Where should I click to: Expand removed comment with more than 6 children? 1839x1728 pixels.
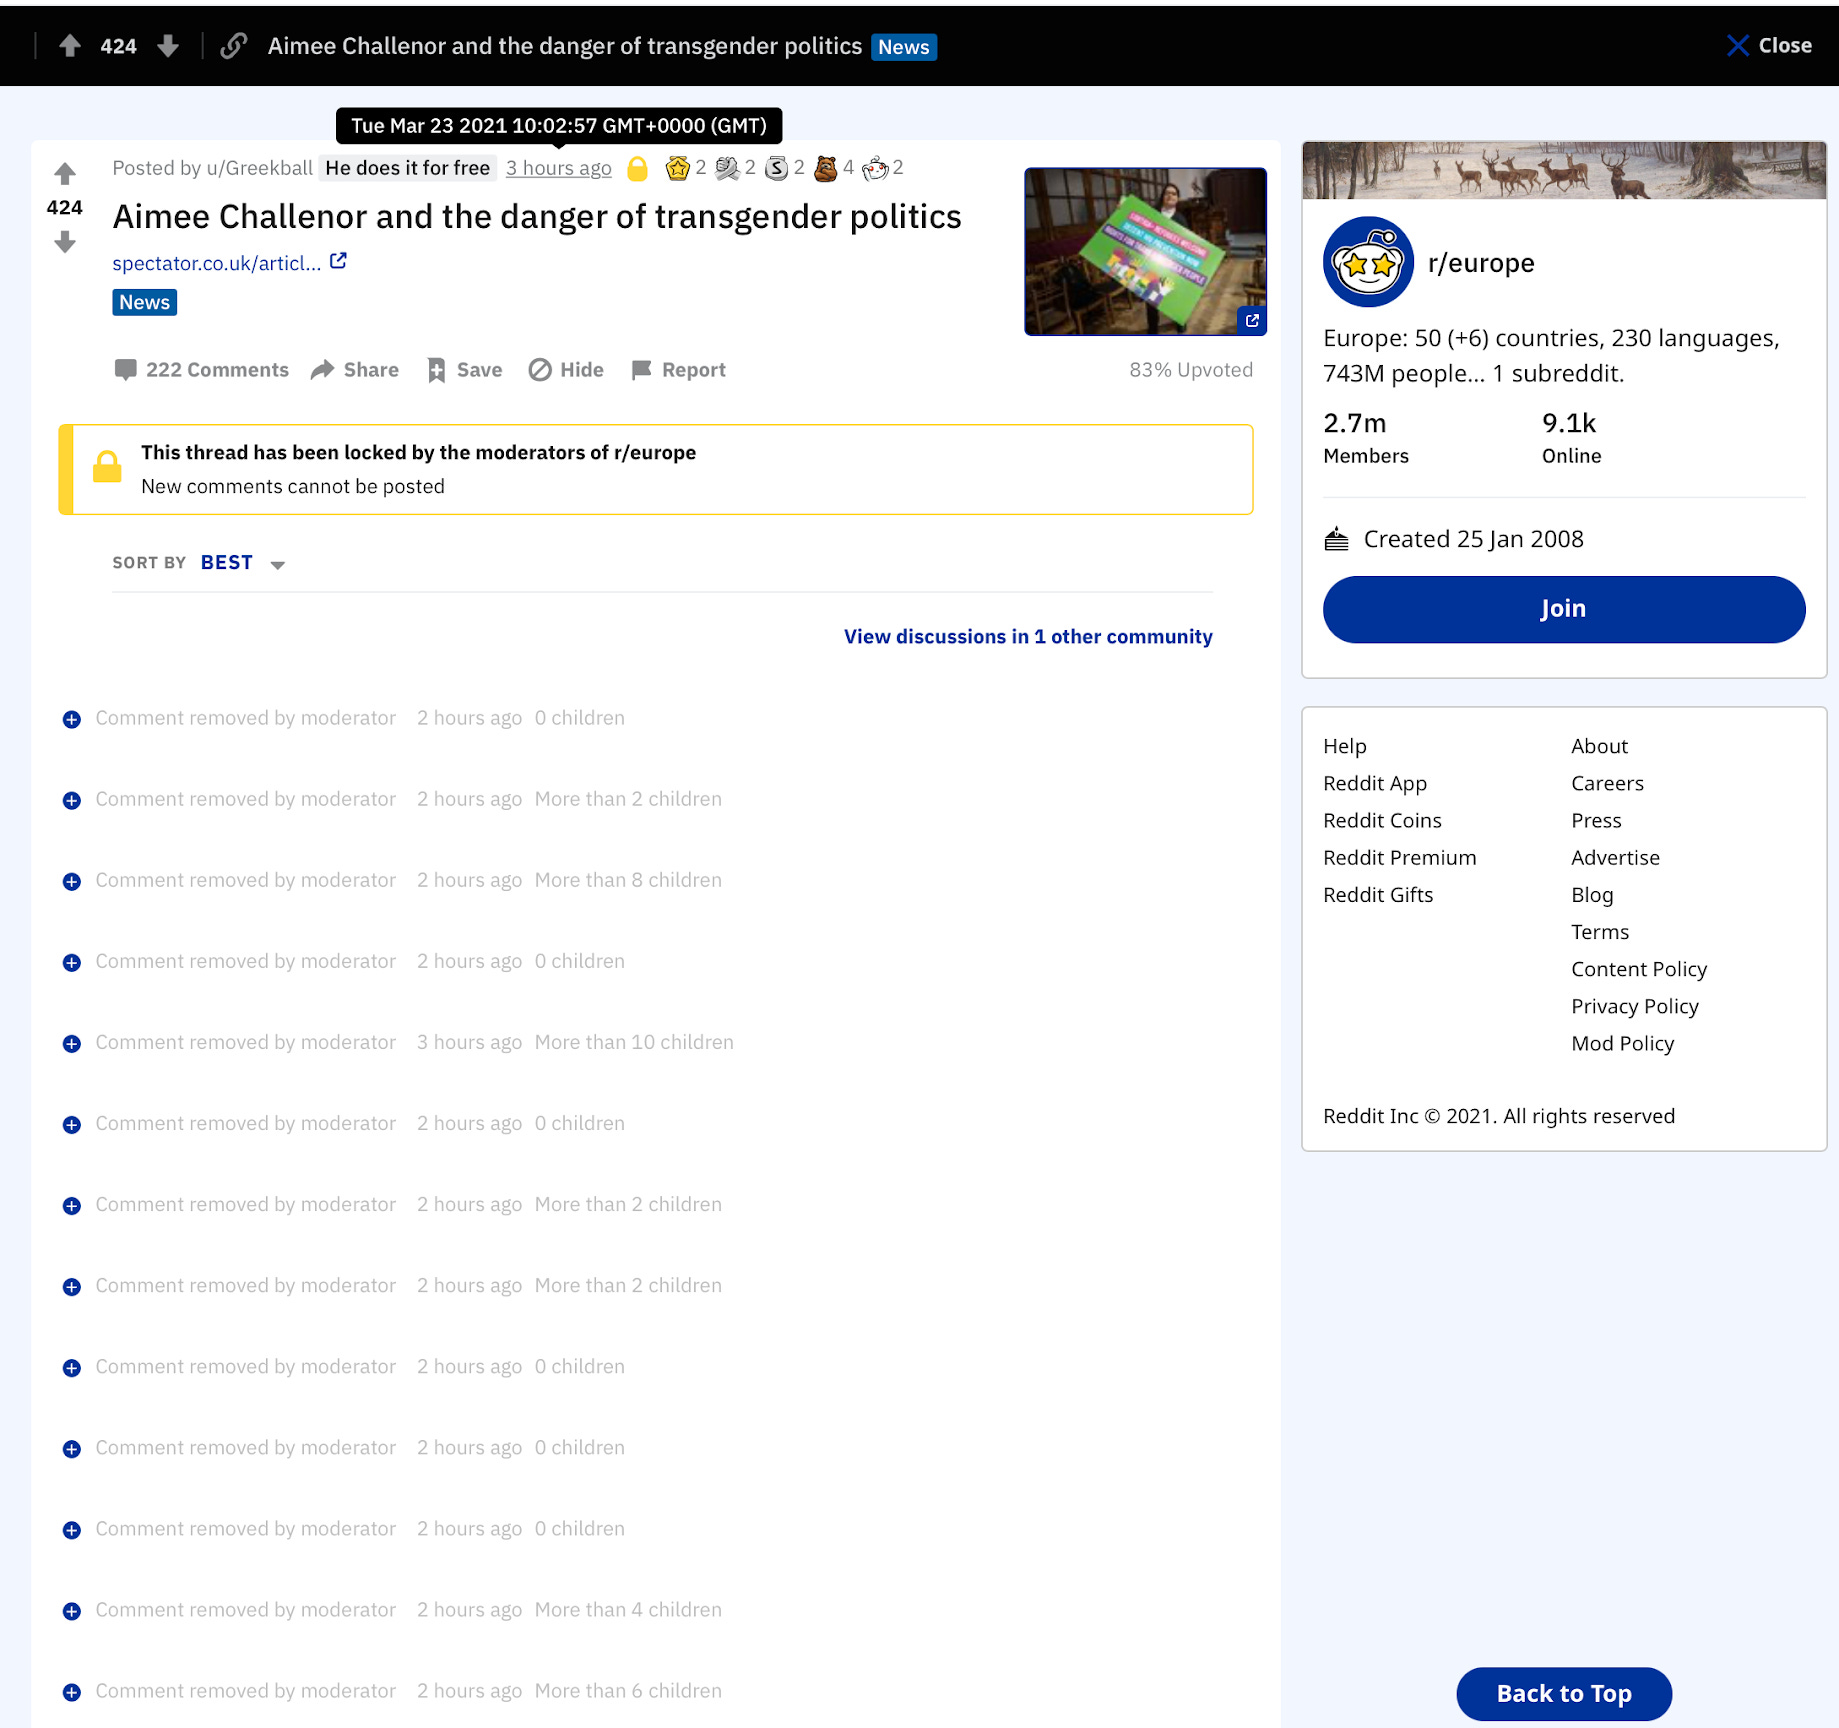72,1692
